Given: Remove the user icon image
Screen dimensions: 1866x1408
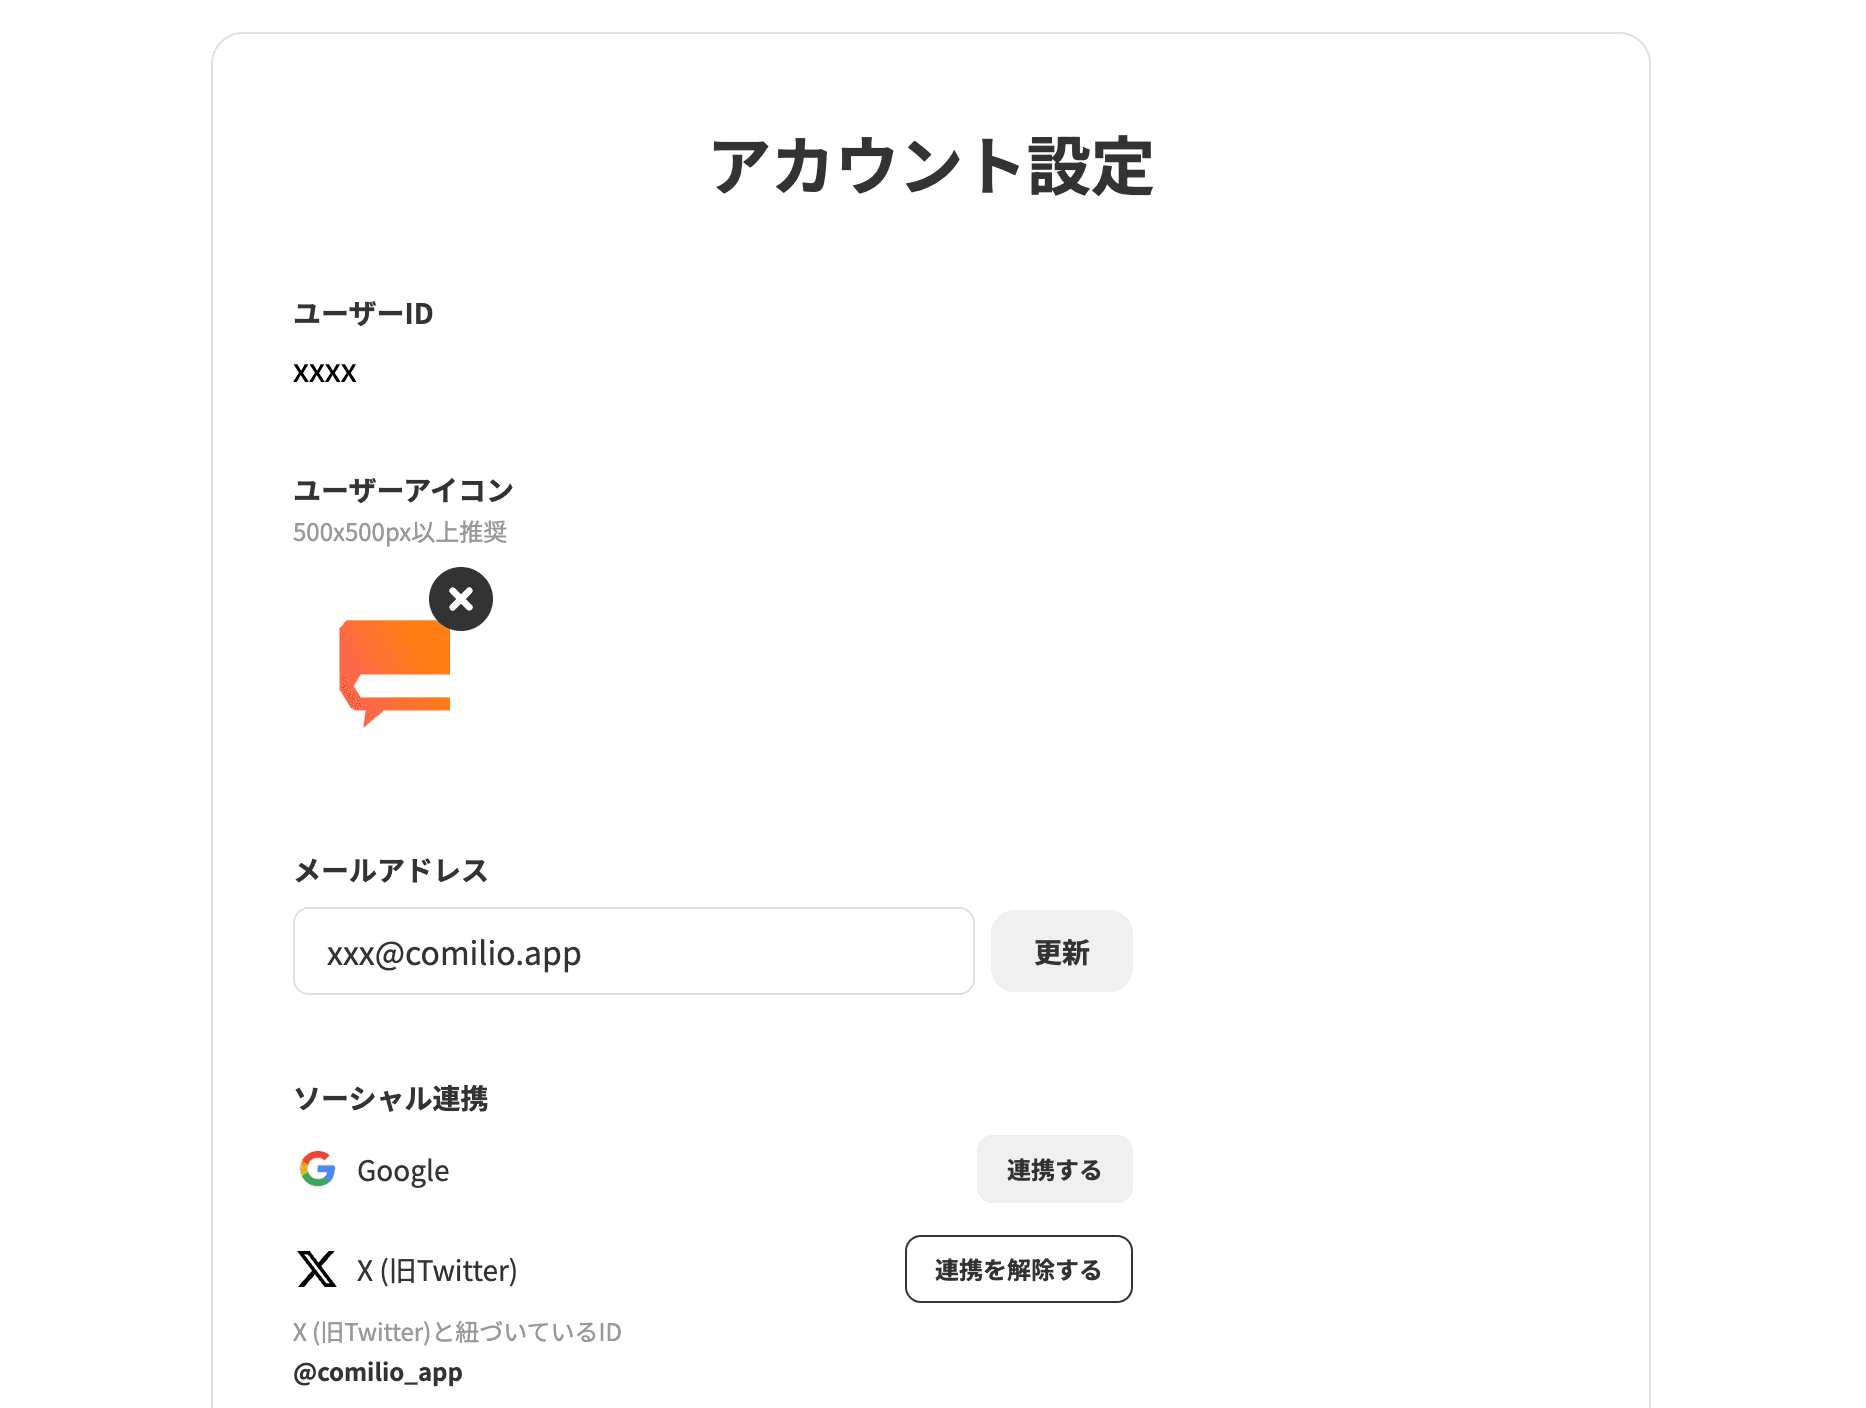Looking at the screenshot, I should (x=461, y=599).
